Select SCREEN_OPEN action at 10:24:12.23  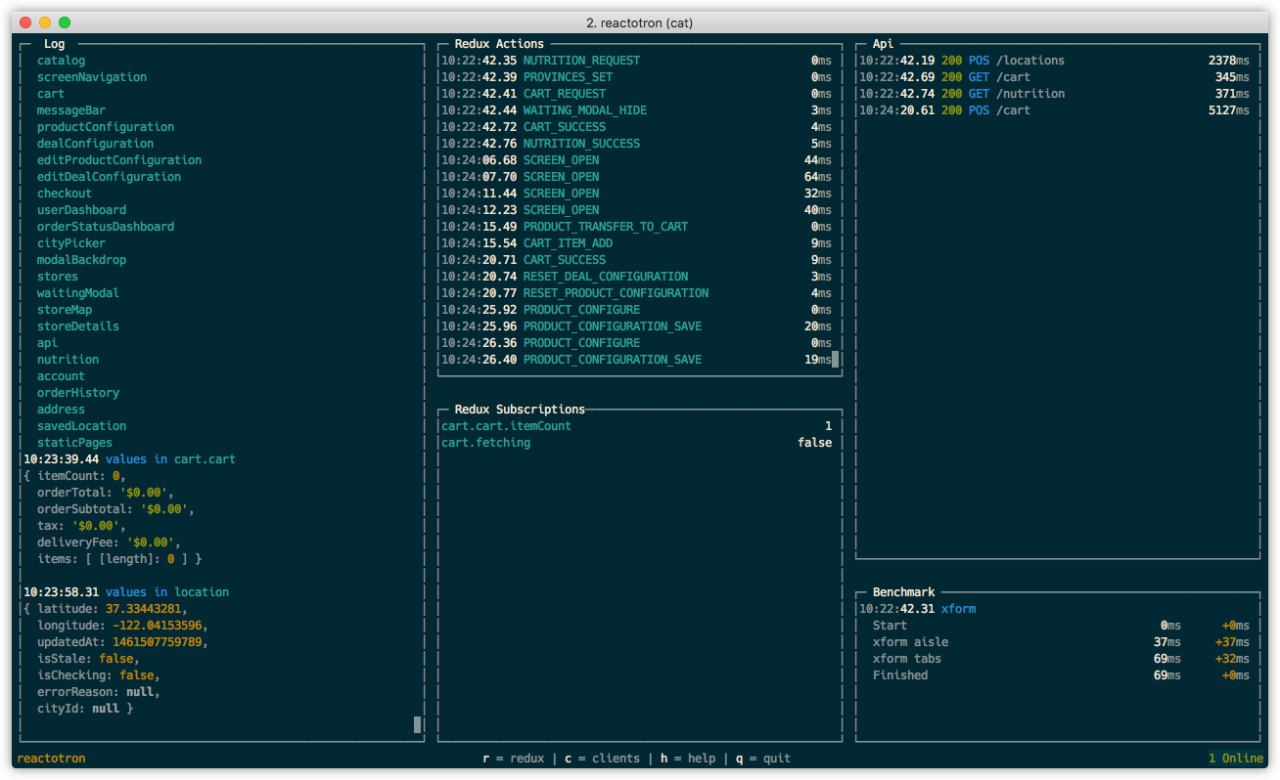coord(637,210)
